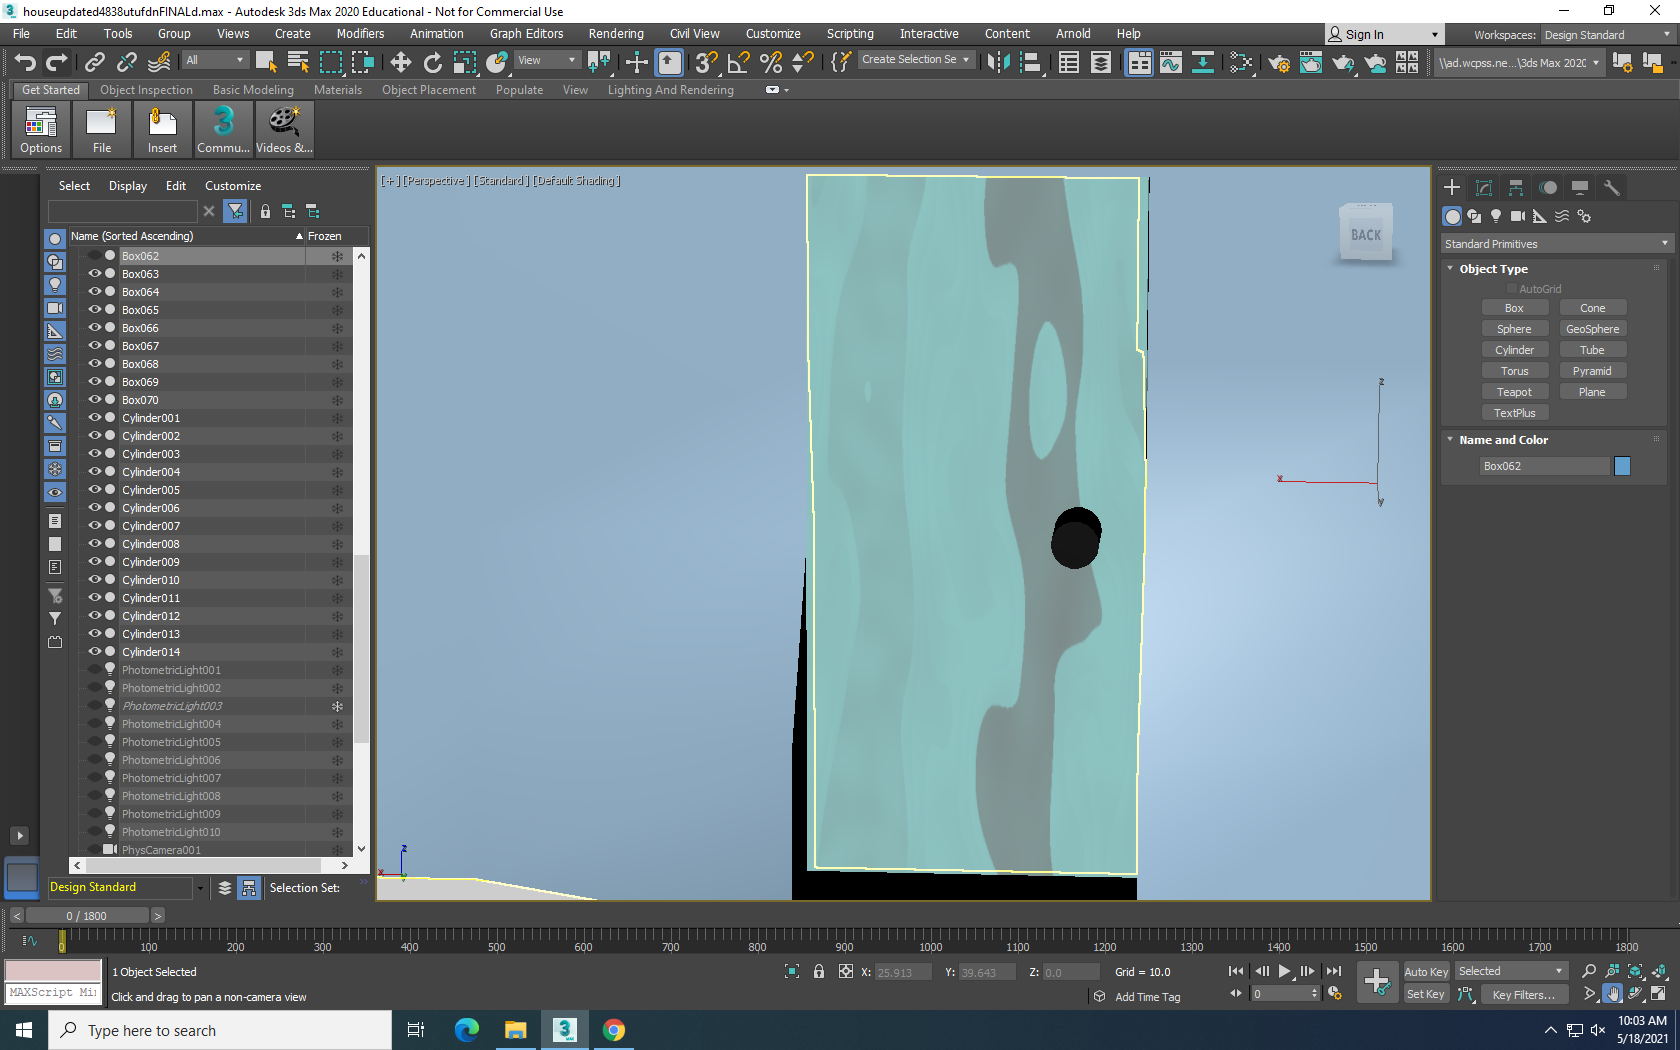Toggle visibility eye for Cylinder014
The height and width of the screenshot is (1050, 1680).
click(95, 651)
